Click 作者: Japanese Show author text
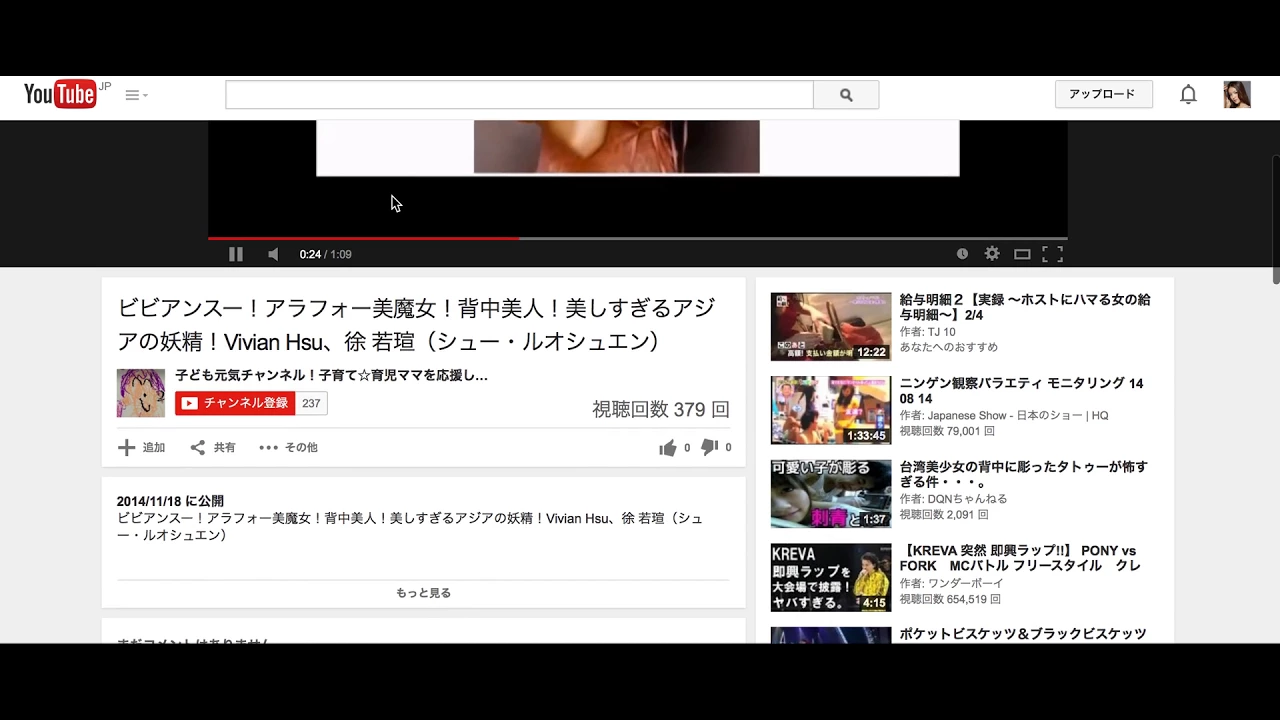1280x720 pixels. tap(1004, 415)
